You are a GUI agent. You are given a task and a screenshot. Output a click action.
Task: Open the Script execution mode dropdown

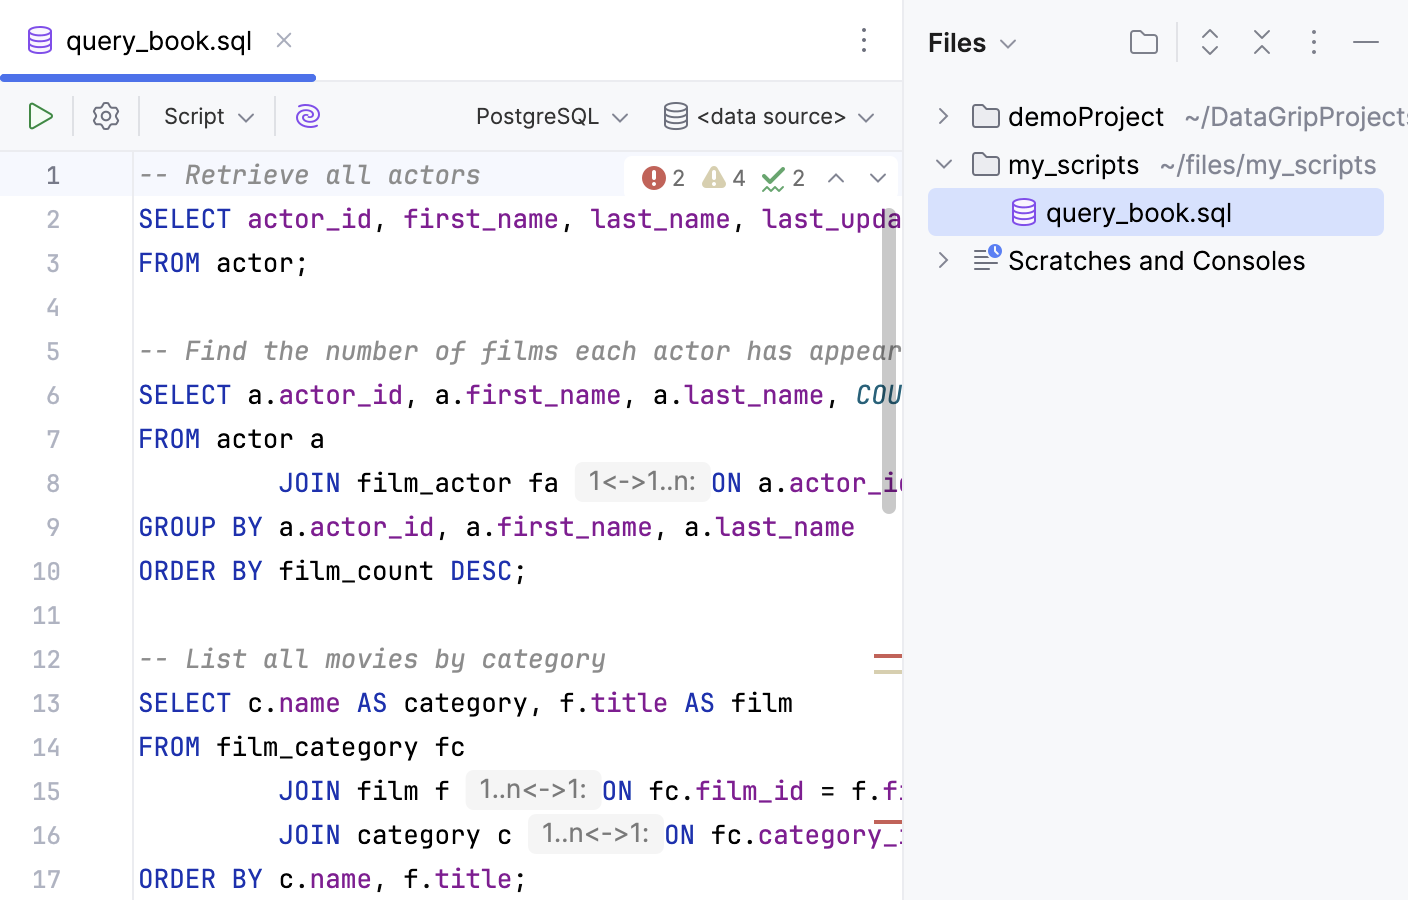coord(205,116)
